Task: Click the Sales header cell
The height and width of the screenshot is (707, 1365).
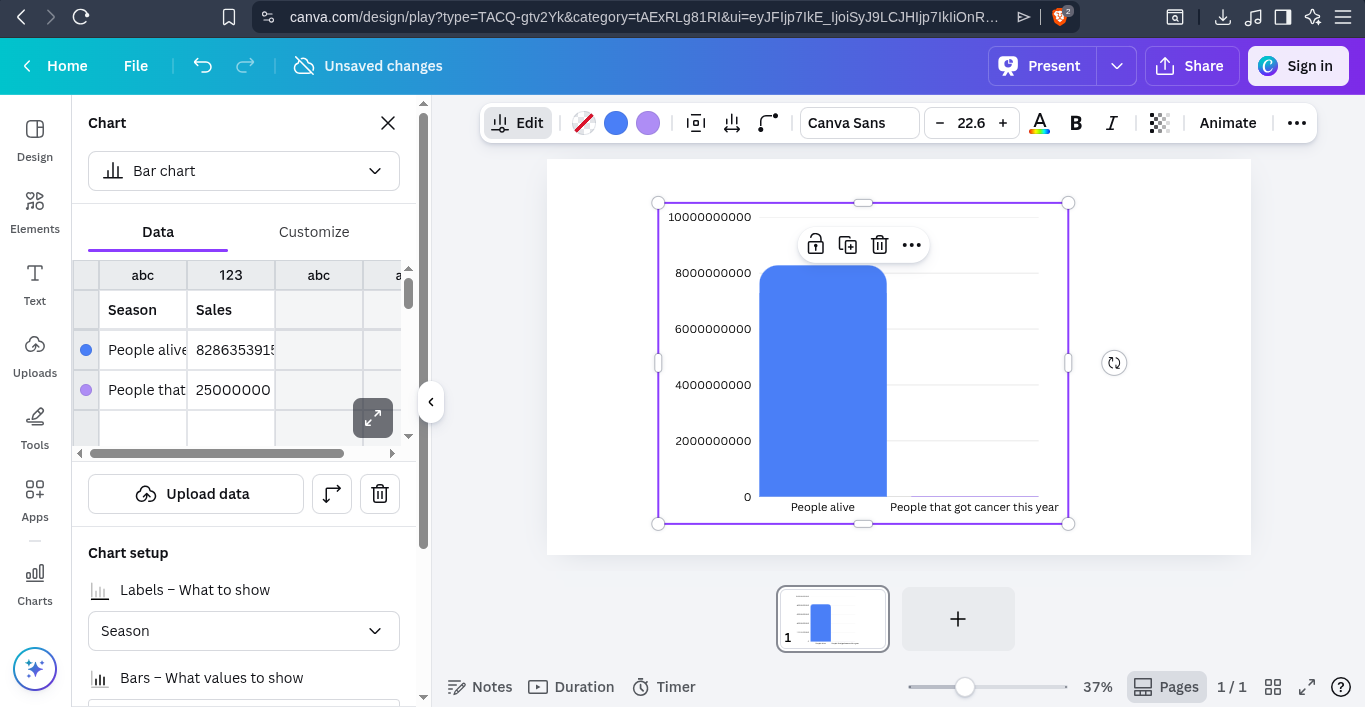Action: 231,310
